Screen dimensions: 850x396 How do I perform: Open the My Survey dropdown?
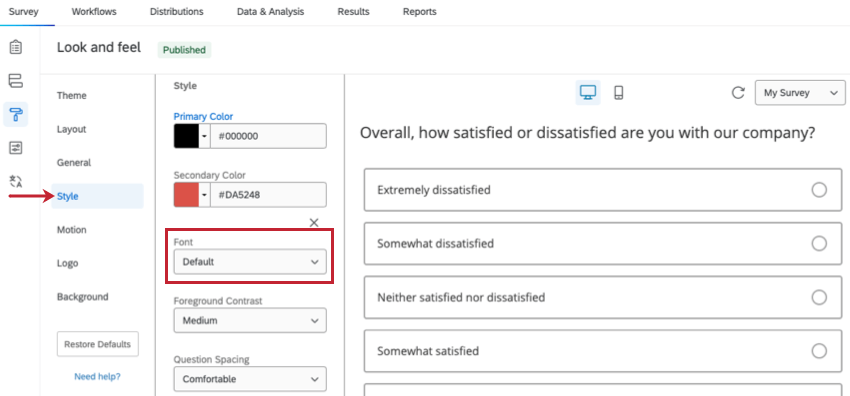point(800,93)
